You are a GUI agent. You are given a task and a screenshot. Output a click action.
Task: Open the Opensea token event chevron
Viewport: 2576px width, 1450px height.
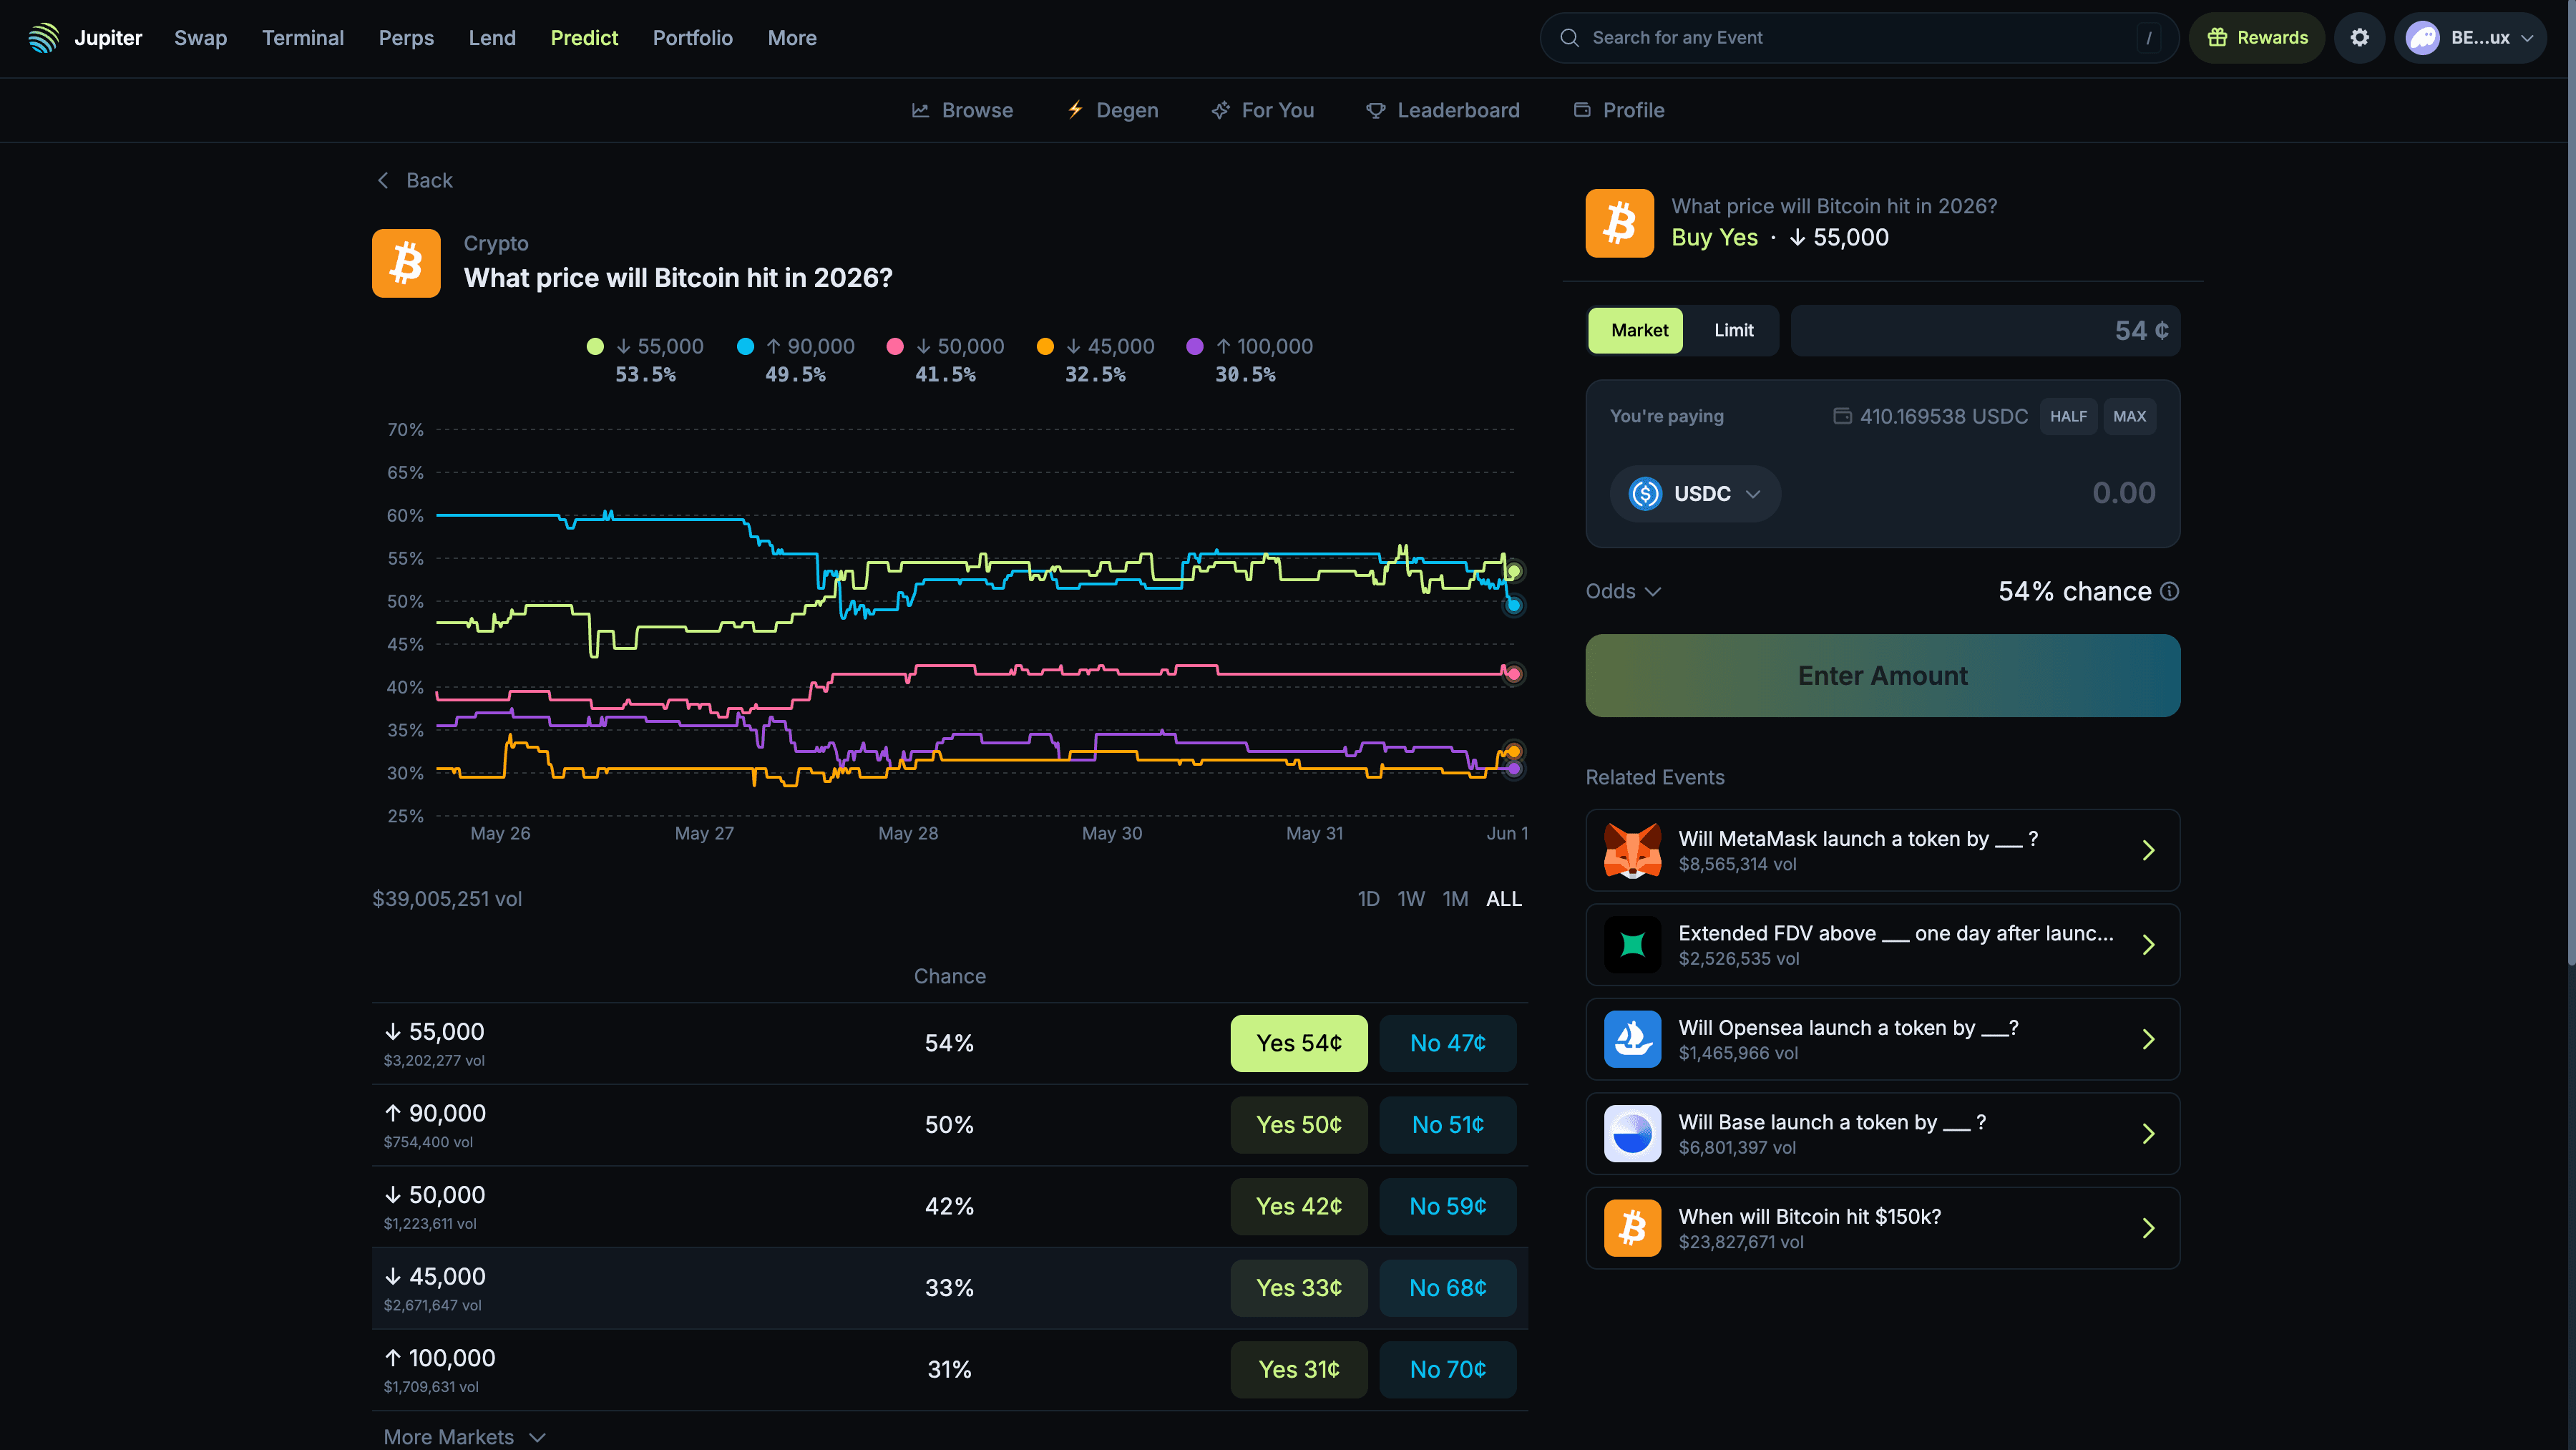point(2148,1039)
